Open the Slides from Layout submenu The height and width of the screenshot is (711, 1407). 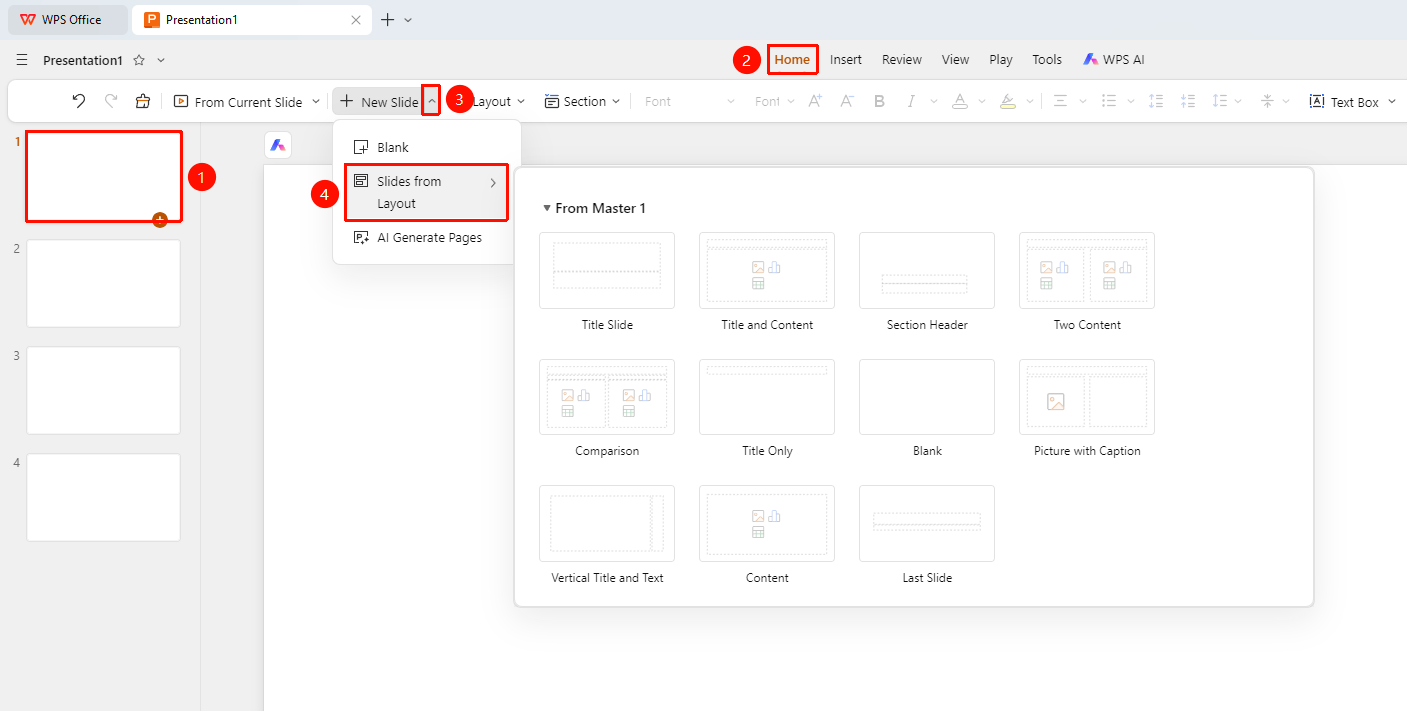pyautogui.click(x=427, y=192)
